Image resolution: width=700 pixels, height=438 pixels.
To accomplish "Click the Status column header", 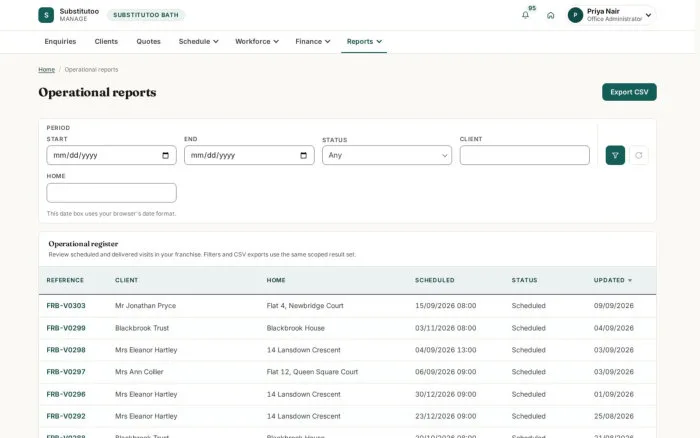I will pos(525,280).
